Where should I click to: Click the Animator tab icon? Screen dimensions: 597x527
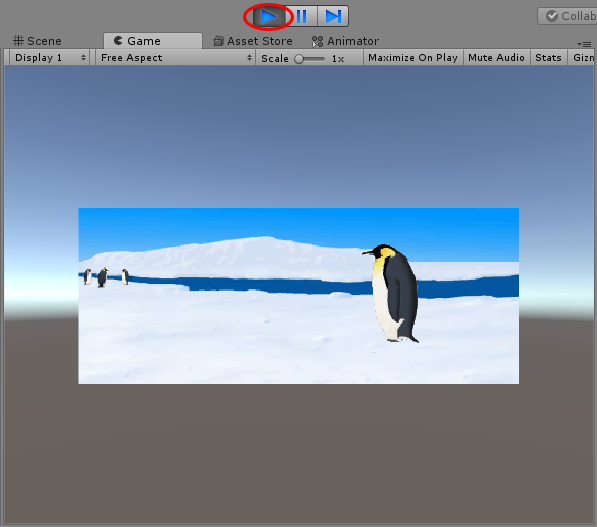point(317,42)
